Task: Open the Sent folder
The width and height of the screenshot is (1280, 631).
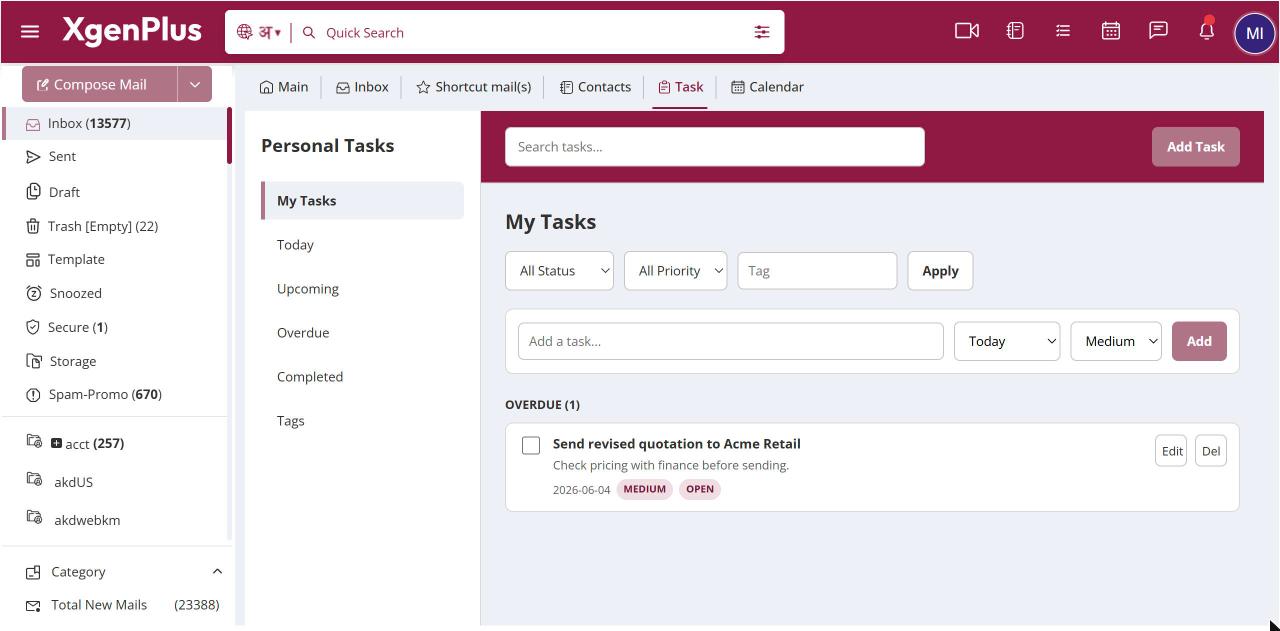Action: 62,156
